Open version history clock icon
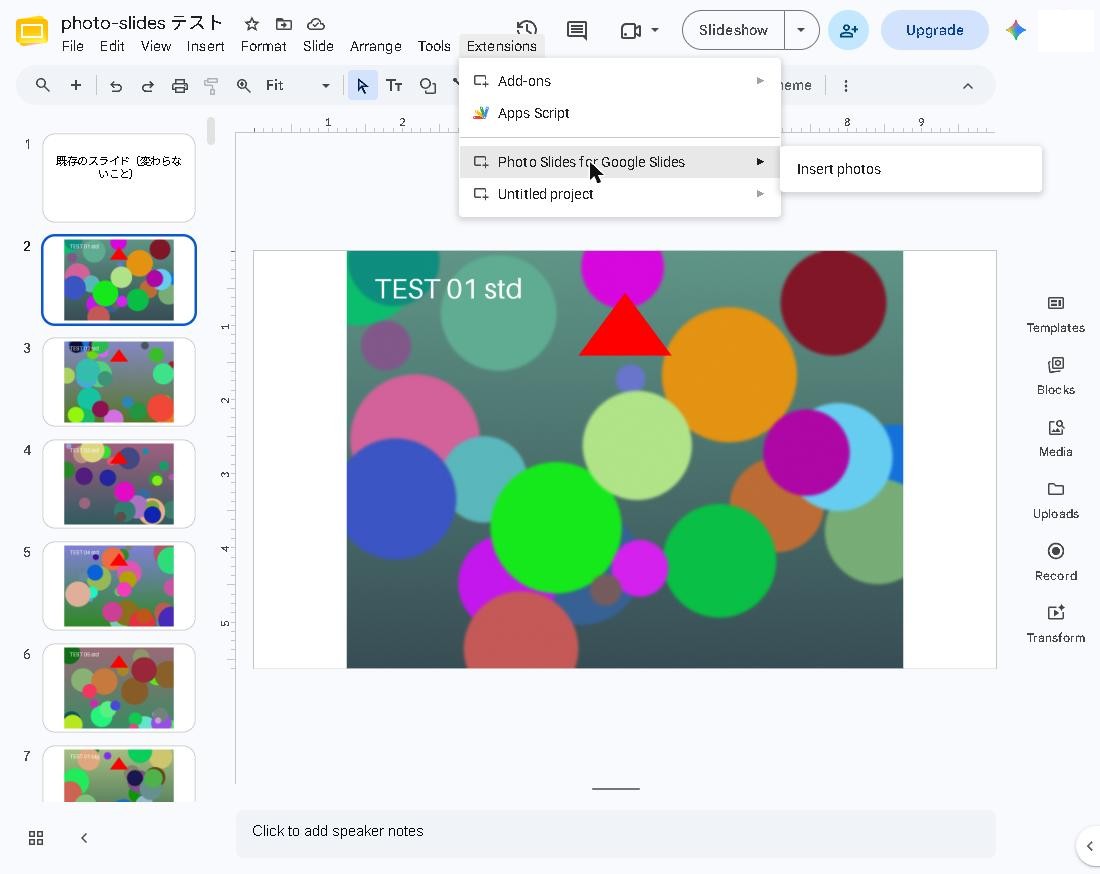1100x874 pixels. click(x=526, y=29)
